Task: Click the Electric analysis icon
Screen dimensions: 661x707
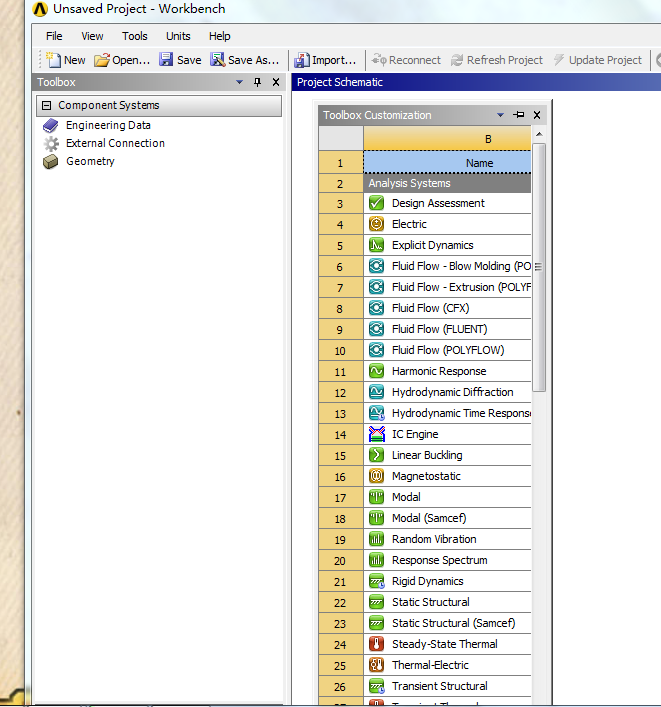Action: coord(376,224)
